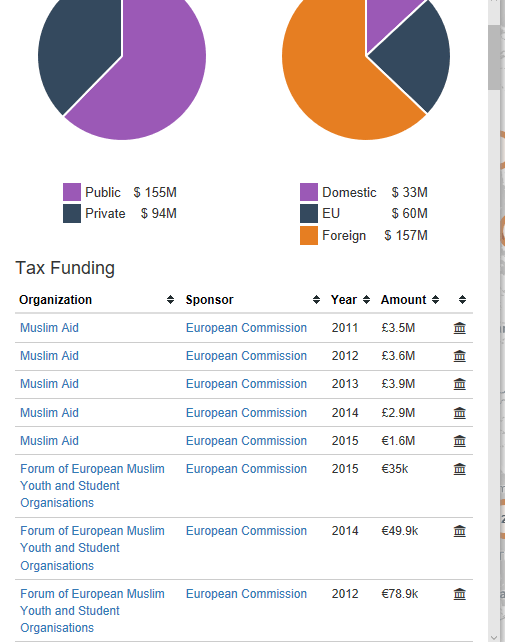This screenshot has height=642, width=505.
Task: Click the bank icon in Muslim Aid 2011 row
Action: [460, 328]
